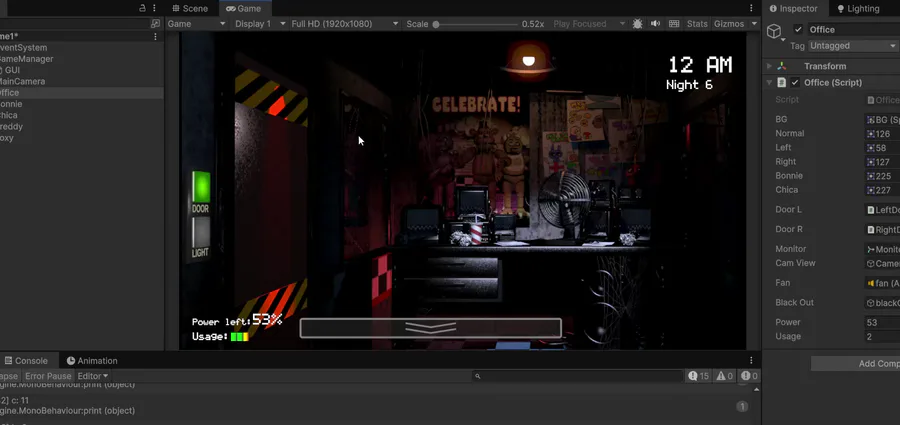Toggle info messages count 15 in Console
This screenshot has height=425, width=900.
coord(699,376)
